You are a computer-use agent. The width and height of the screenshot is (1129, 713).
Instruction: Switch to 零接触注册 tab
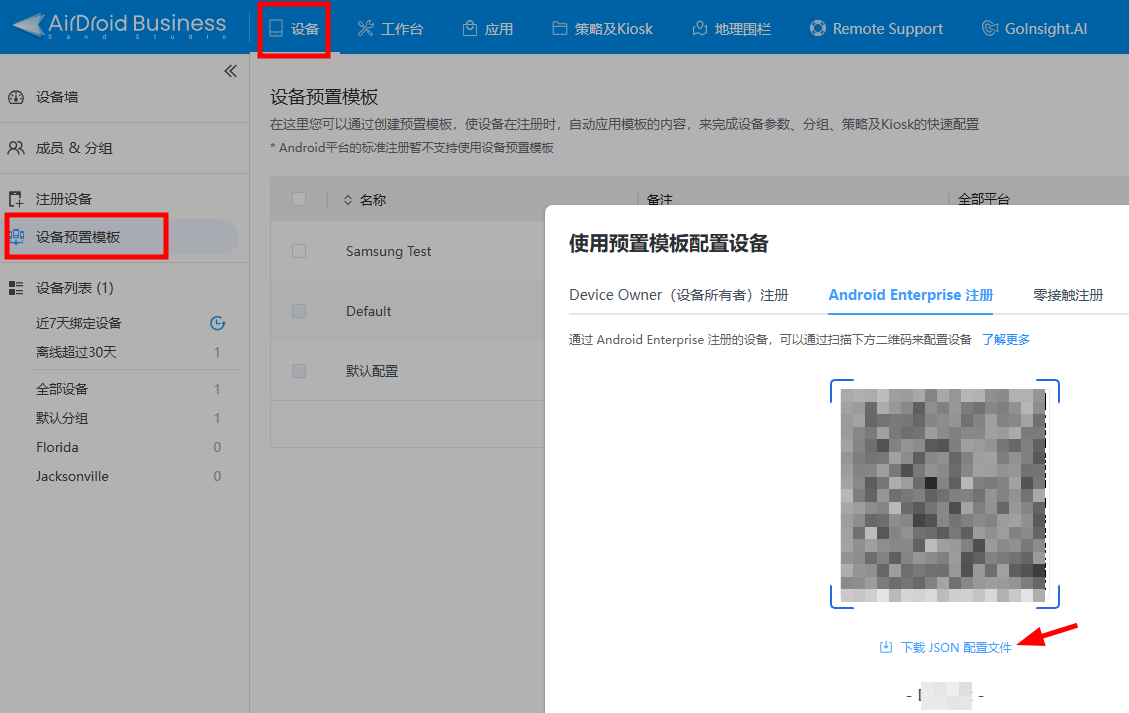pyautogui.click(x=1068, y=295)
